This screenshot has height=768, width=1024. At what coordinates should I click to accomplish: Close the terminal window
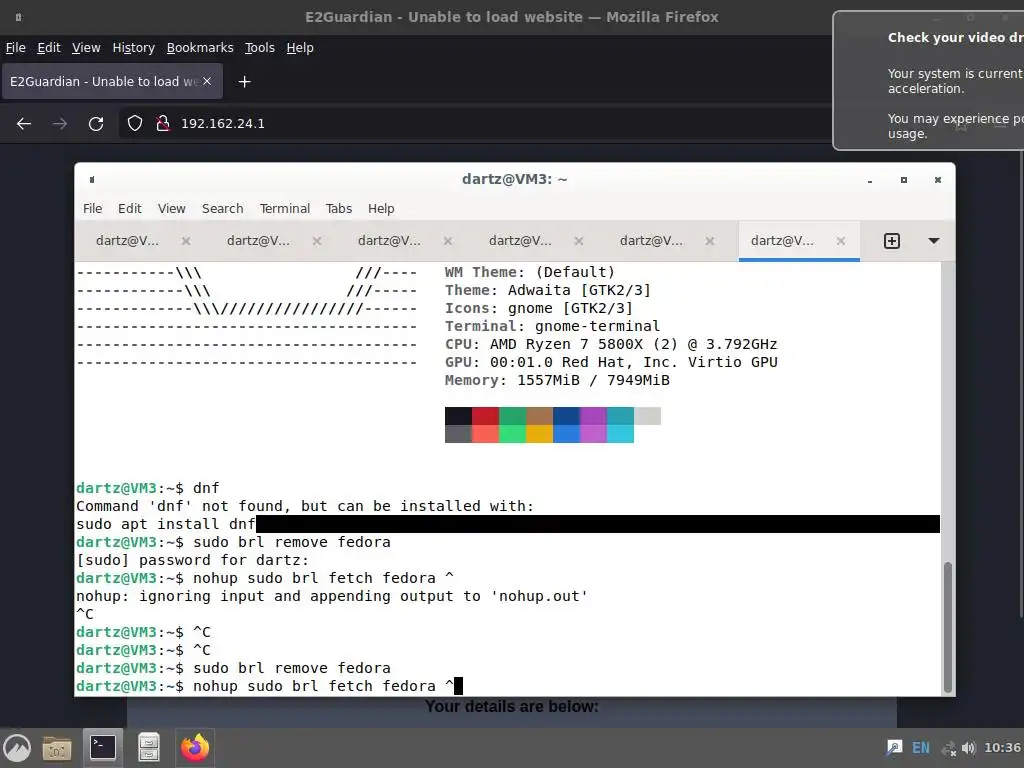pos(938,180)
